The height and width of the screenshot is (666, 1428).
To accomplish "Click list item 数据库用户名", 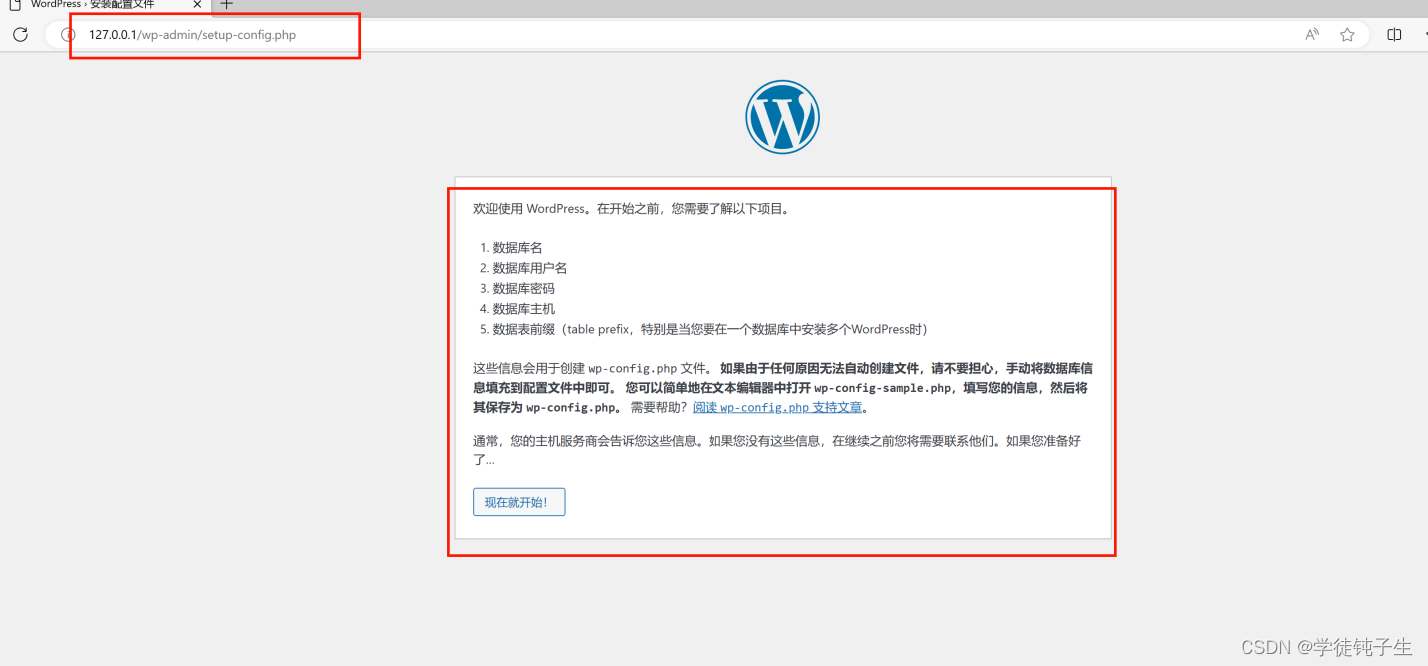I will click(530, 268).
